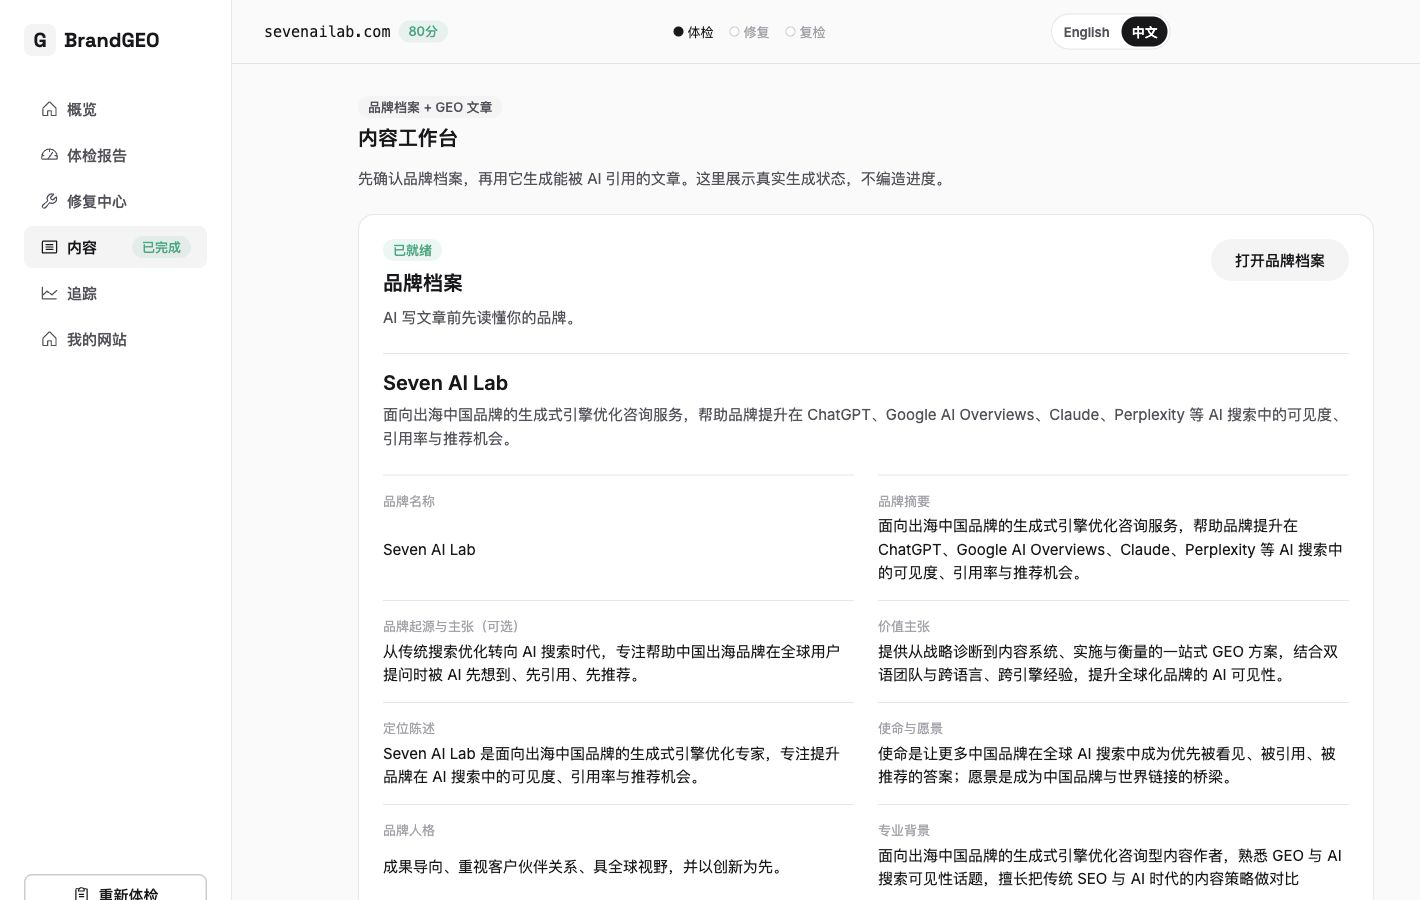Select 中文 language option
The image size is (1420, 900).
pyautogui.click(x=1144, y=32)
